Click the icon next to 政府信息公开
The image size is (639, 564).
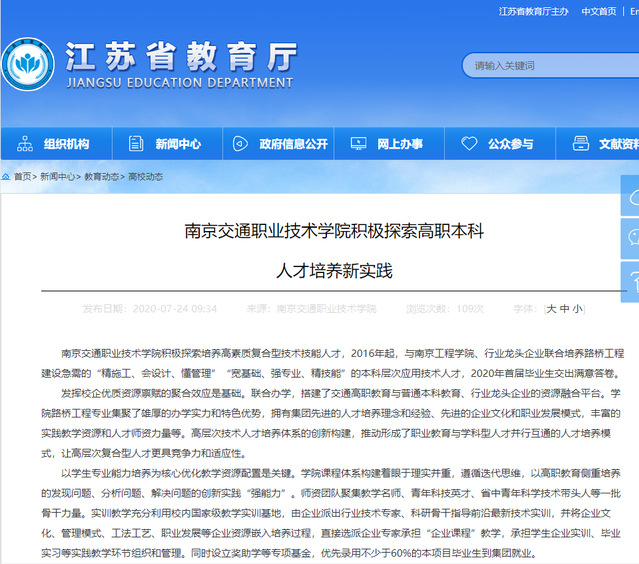242,144
